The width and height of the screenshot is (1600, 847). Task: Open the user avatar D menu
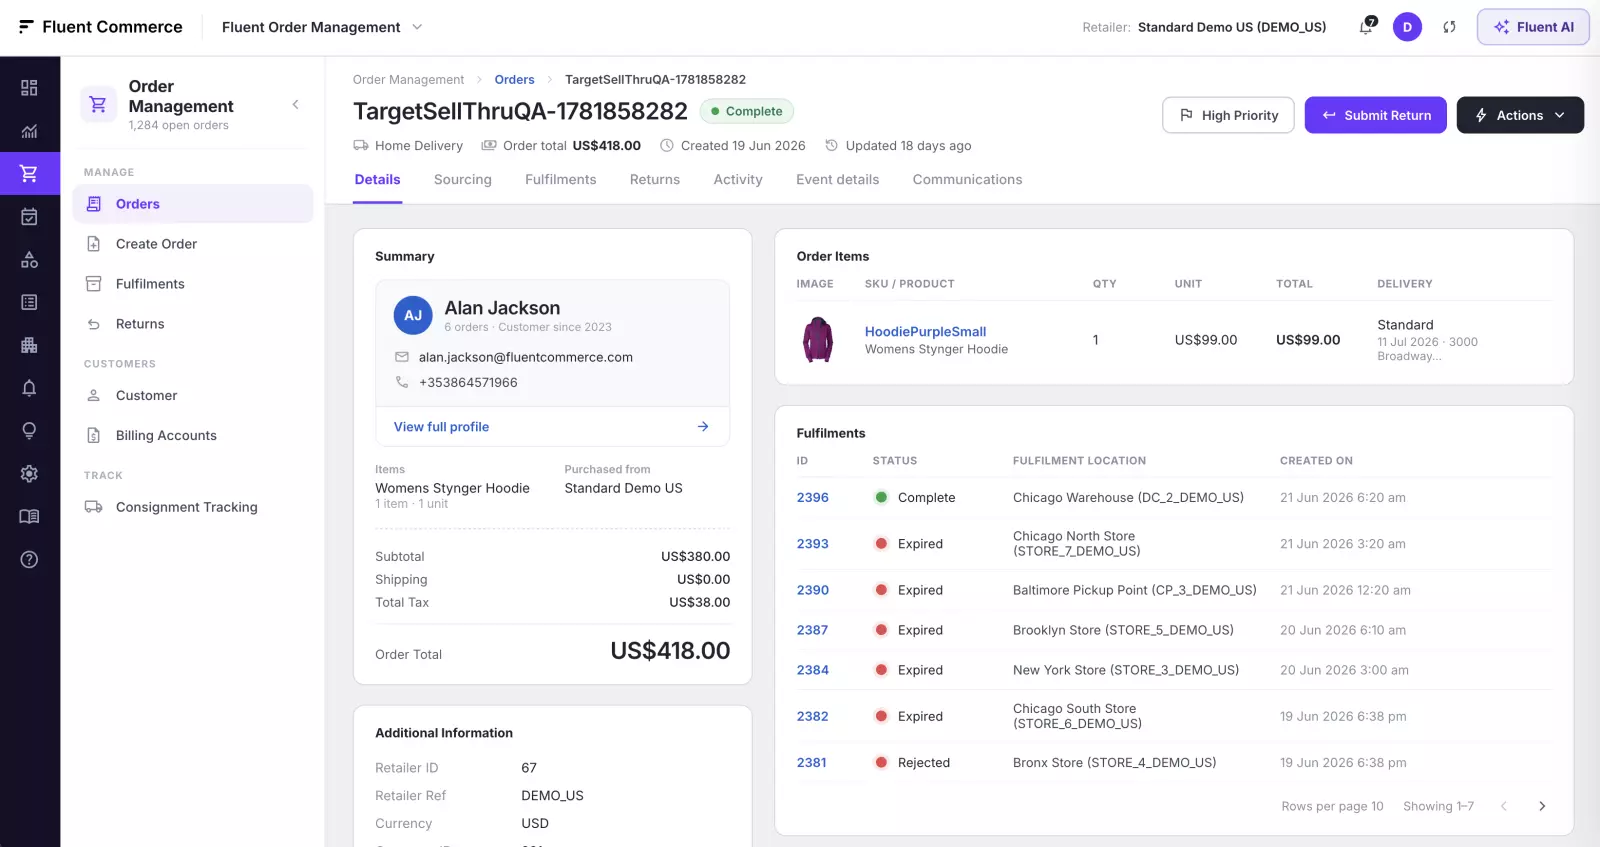pos(1407,27)
